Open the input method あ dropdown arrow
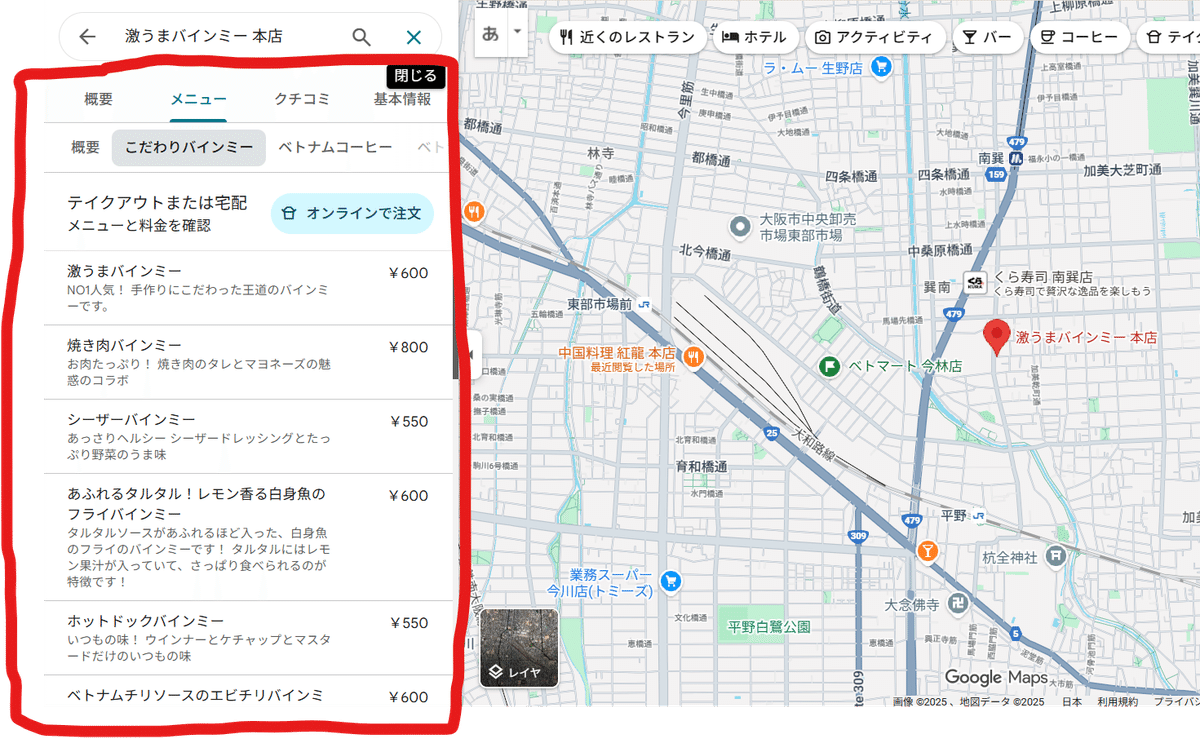The width and height of the screenshot is (1200, 738). (517, 33)
